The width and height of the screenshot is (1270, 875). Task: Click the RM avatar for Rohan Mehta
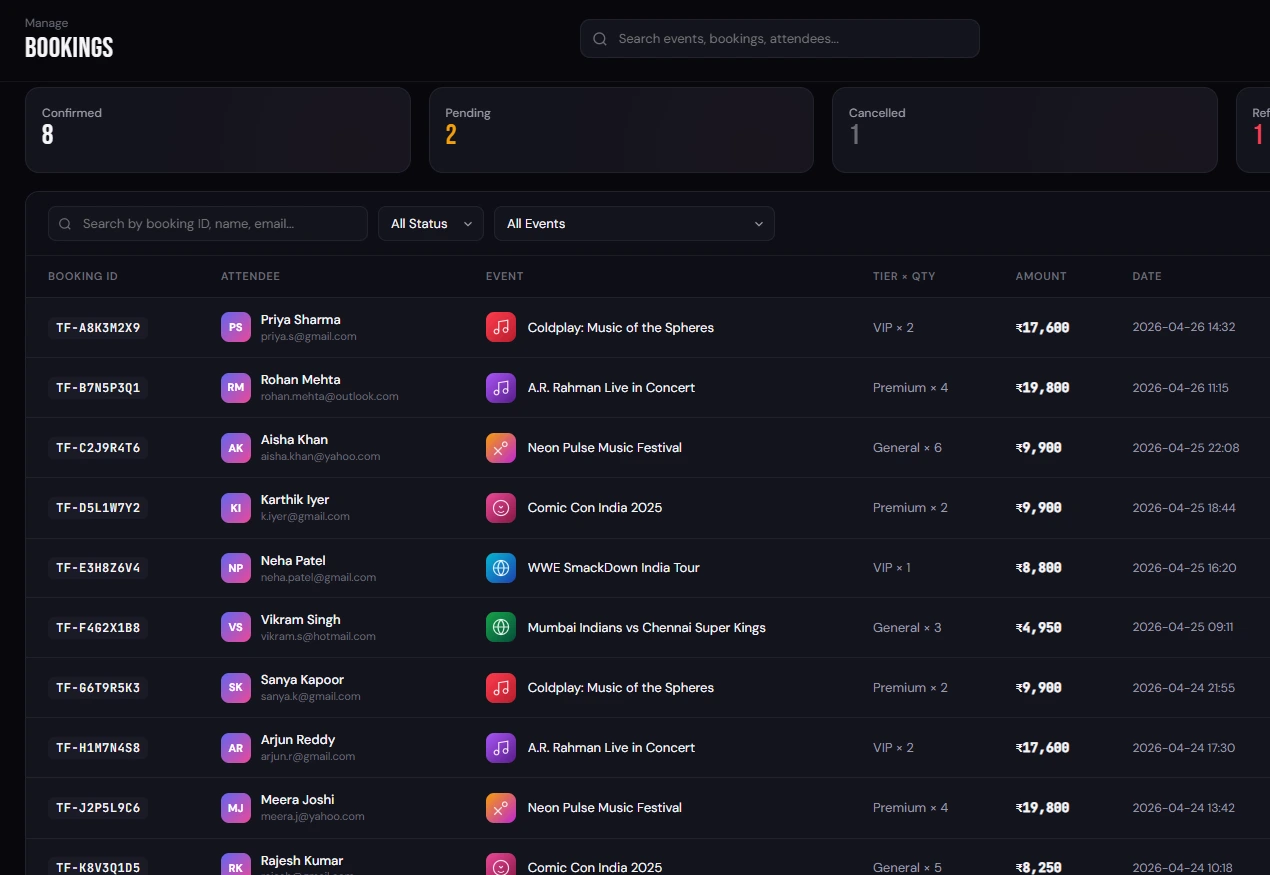tap(236, 387)
